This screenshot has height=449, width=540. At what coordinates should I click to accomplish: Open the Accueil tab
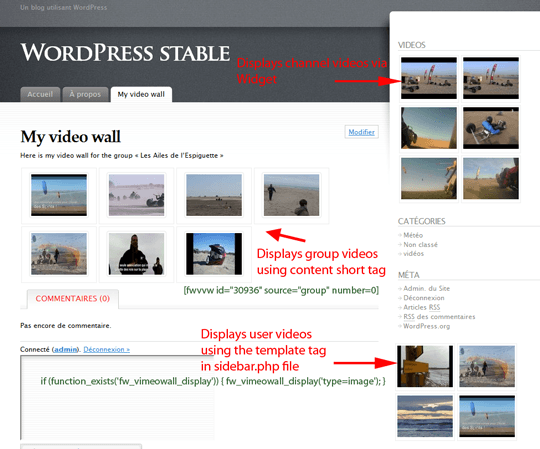pyautogui.click(x=40, y=94)
